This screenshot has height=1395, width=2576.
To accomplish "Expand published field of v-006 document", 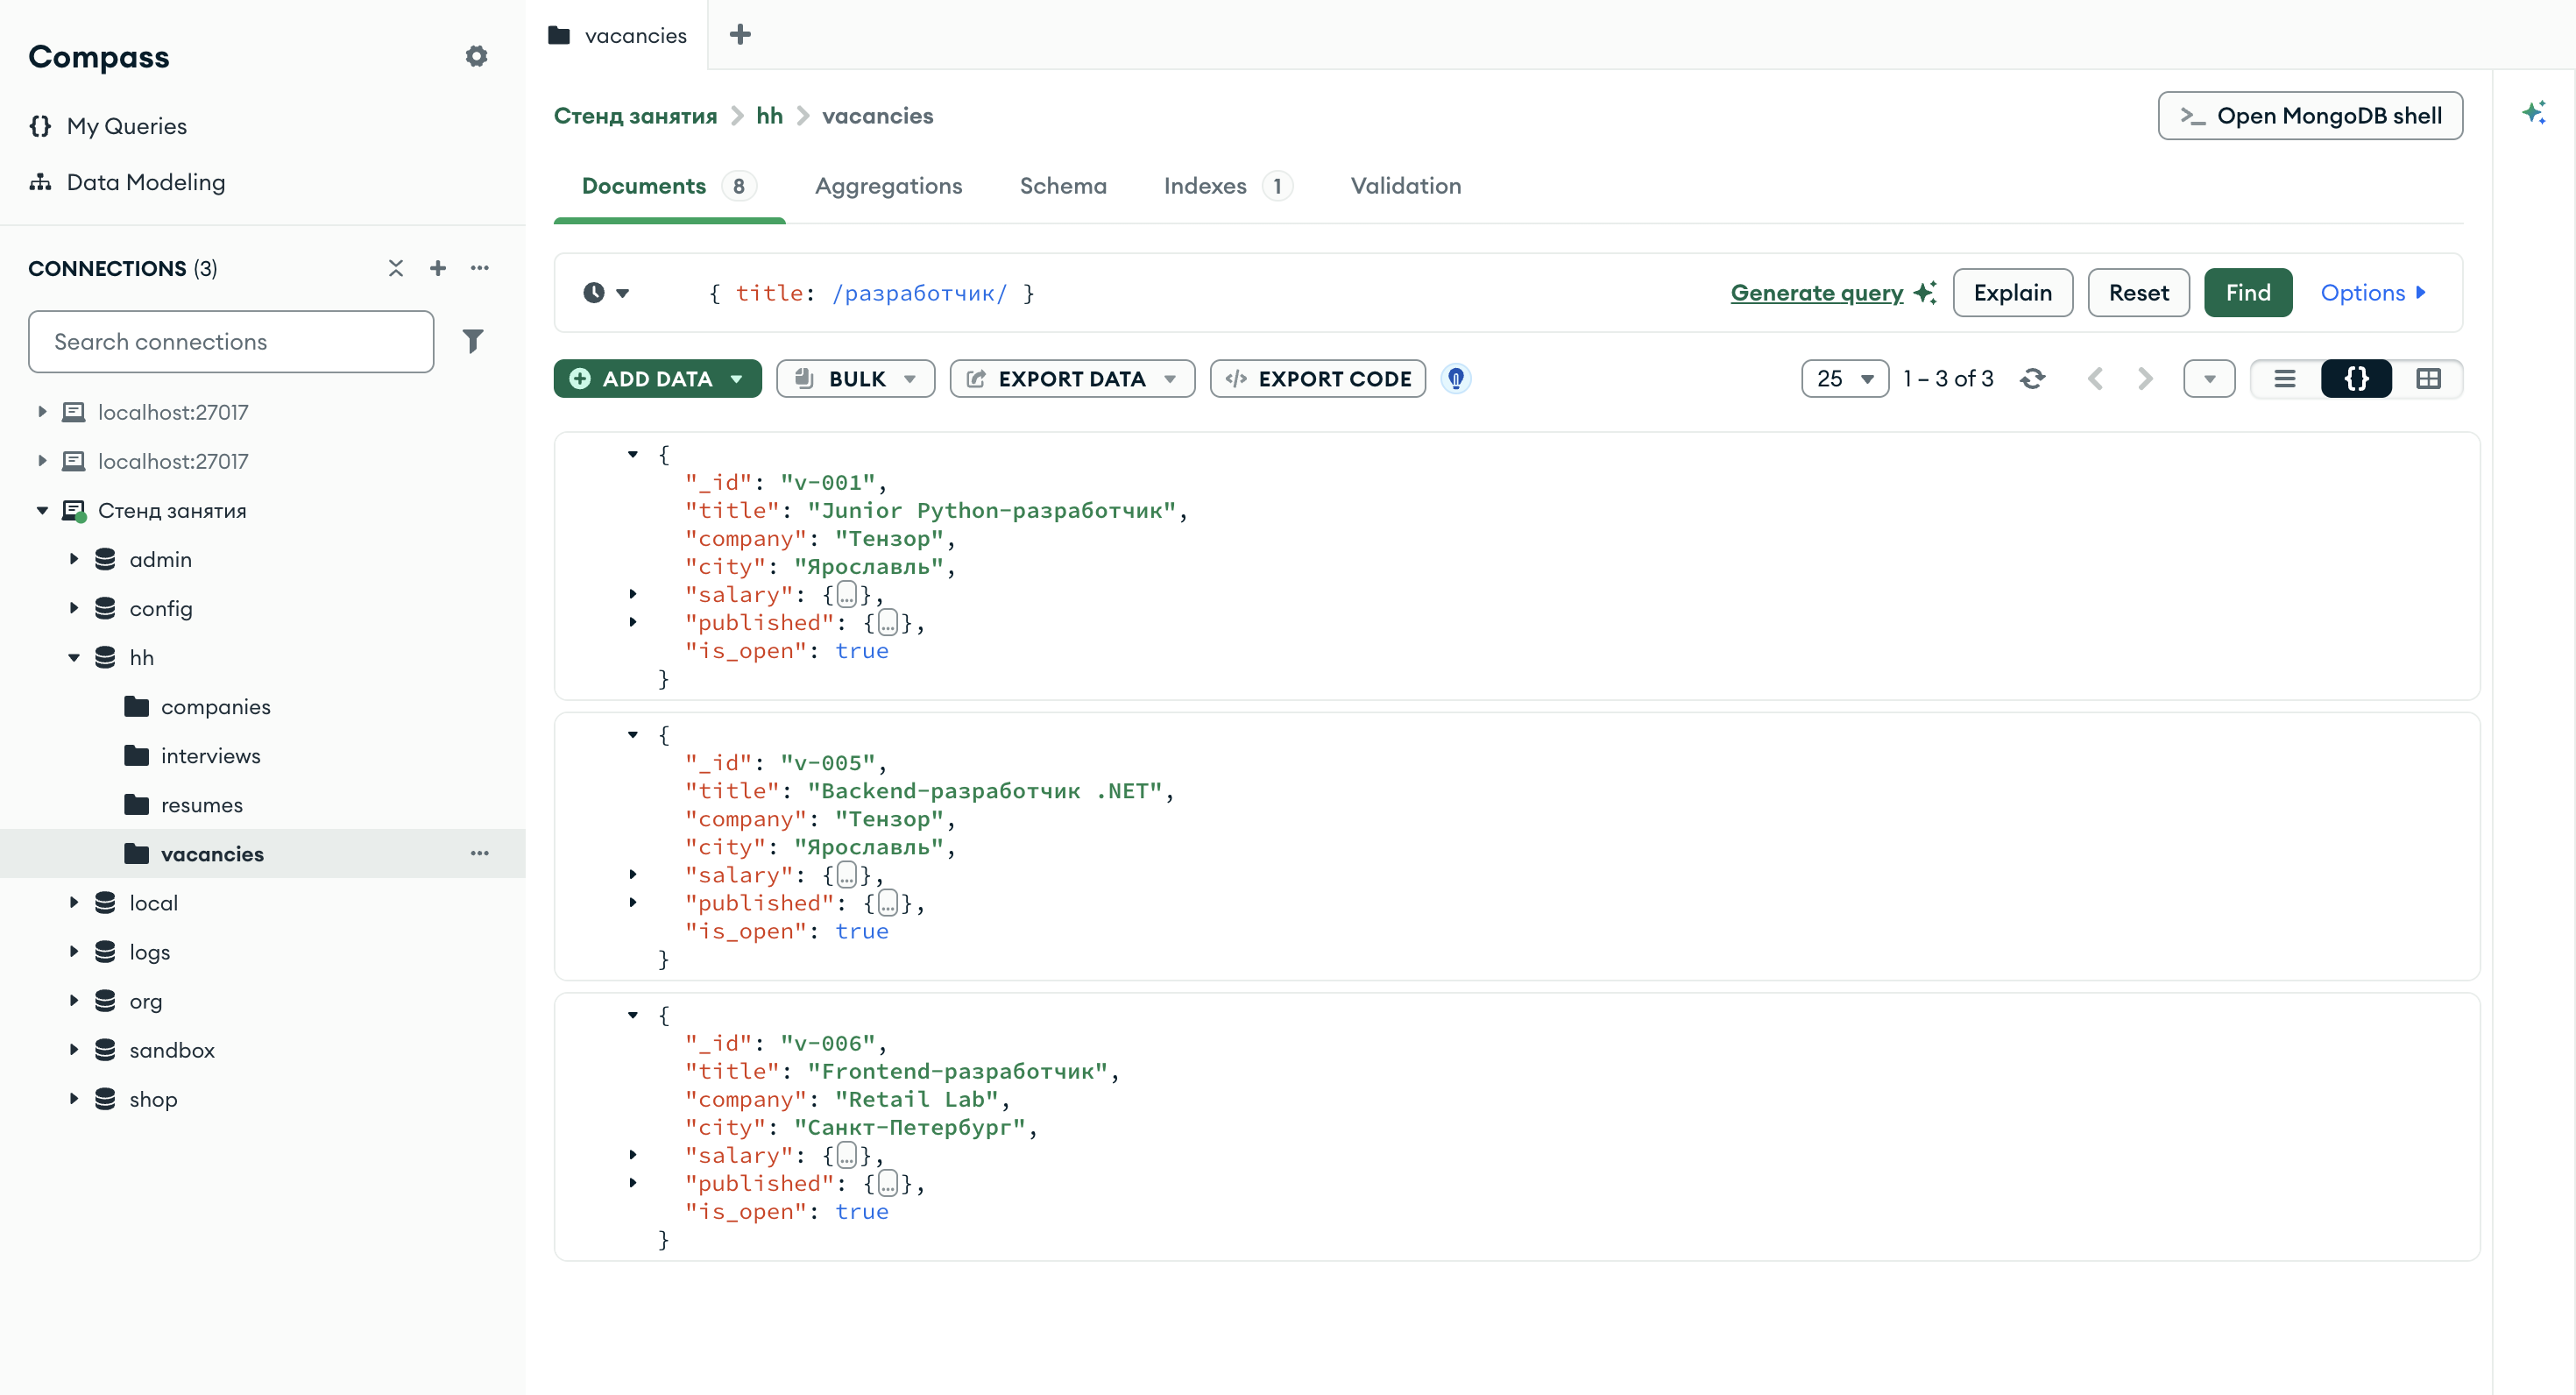I will point(633,1183).
